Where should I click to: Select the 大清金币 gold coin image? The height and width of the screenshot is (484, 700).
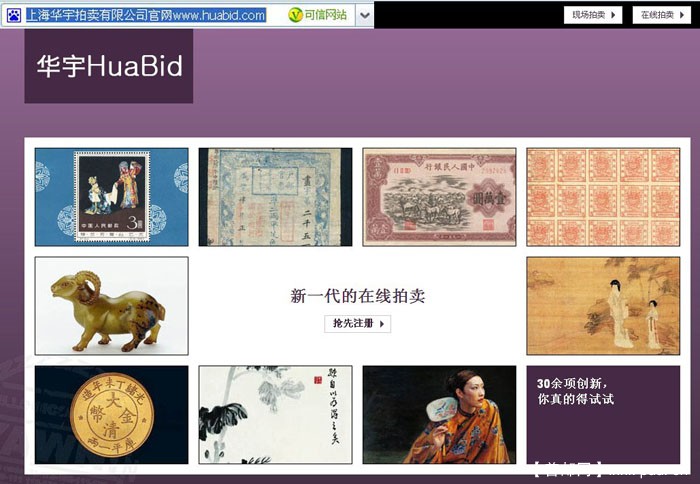(111, 415)
